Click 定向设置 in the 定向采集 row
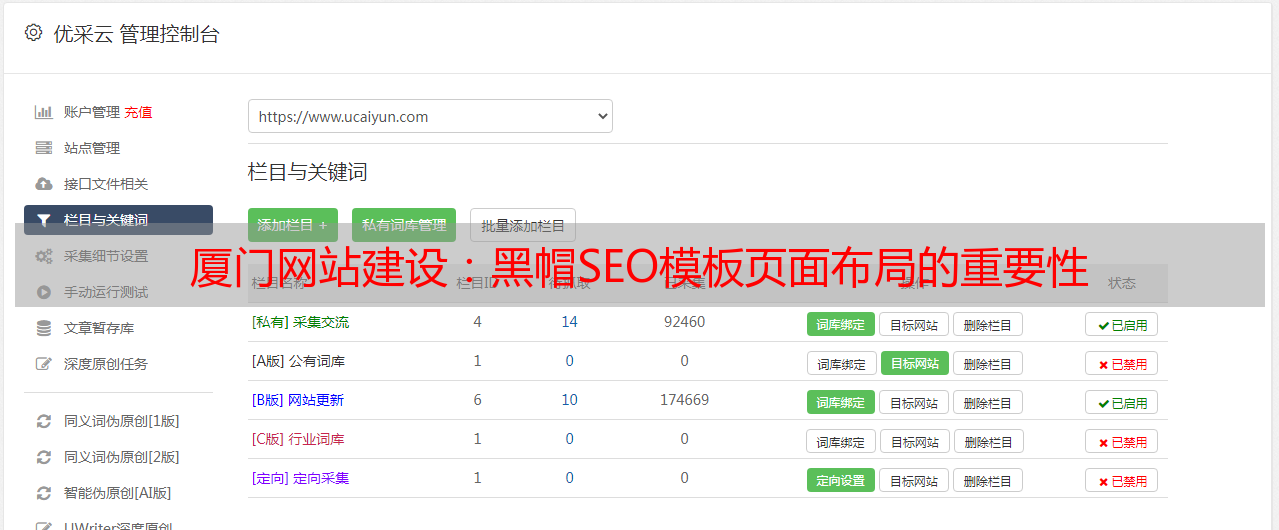The image size is (1279, 530). coord(841,480)
